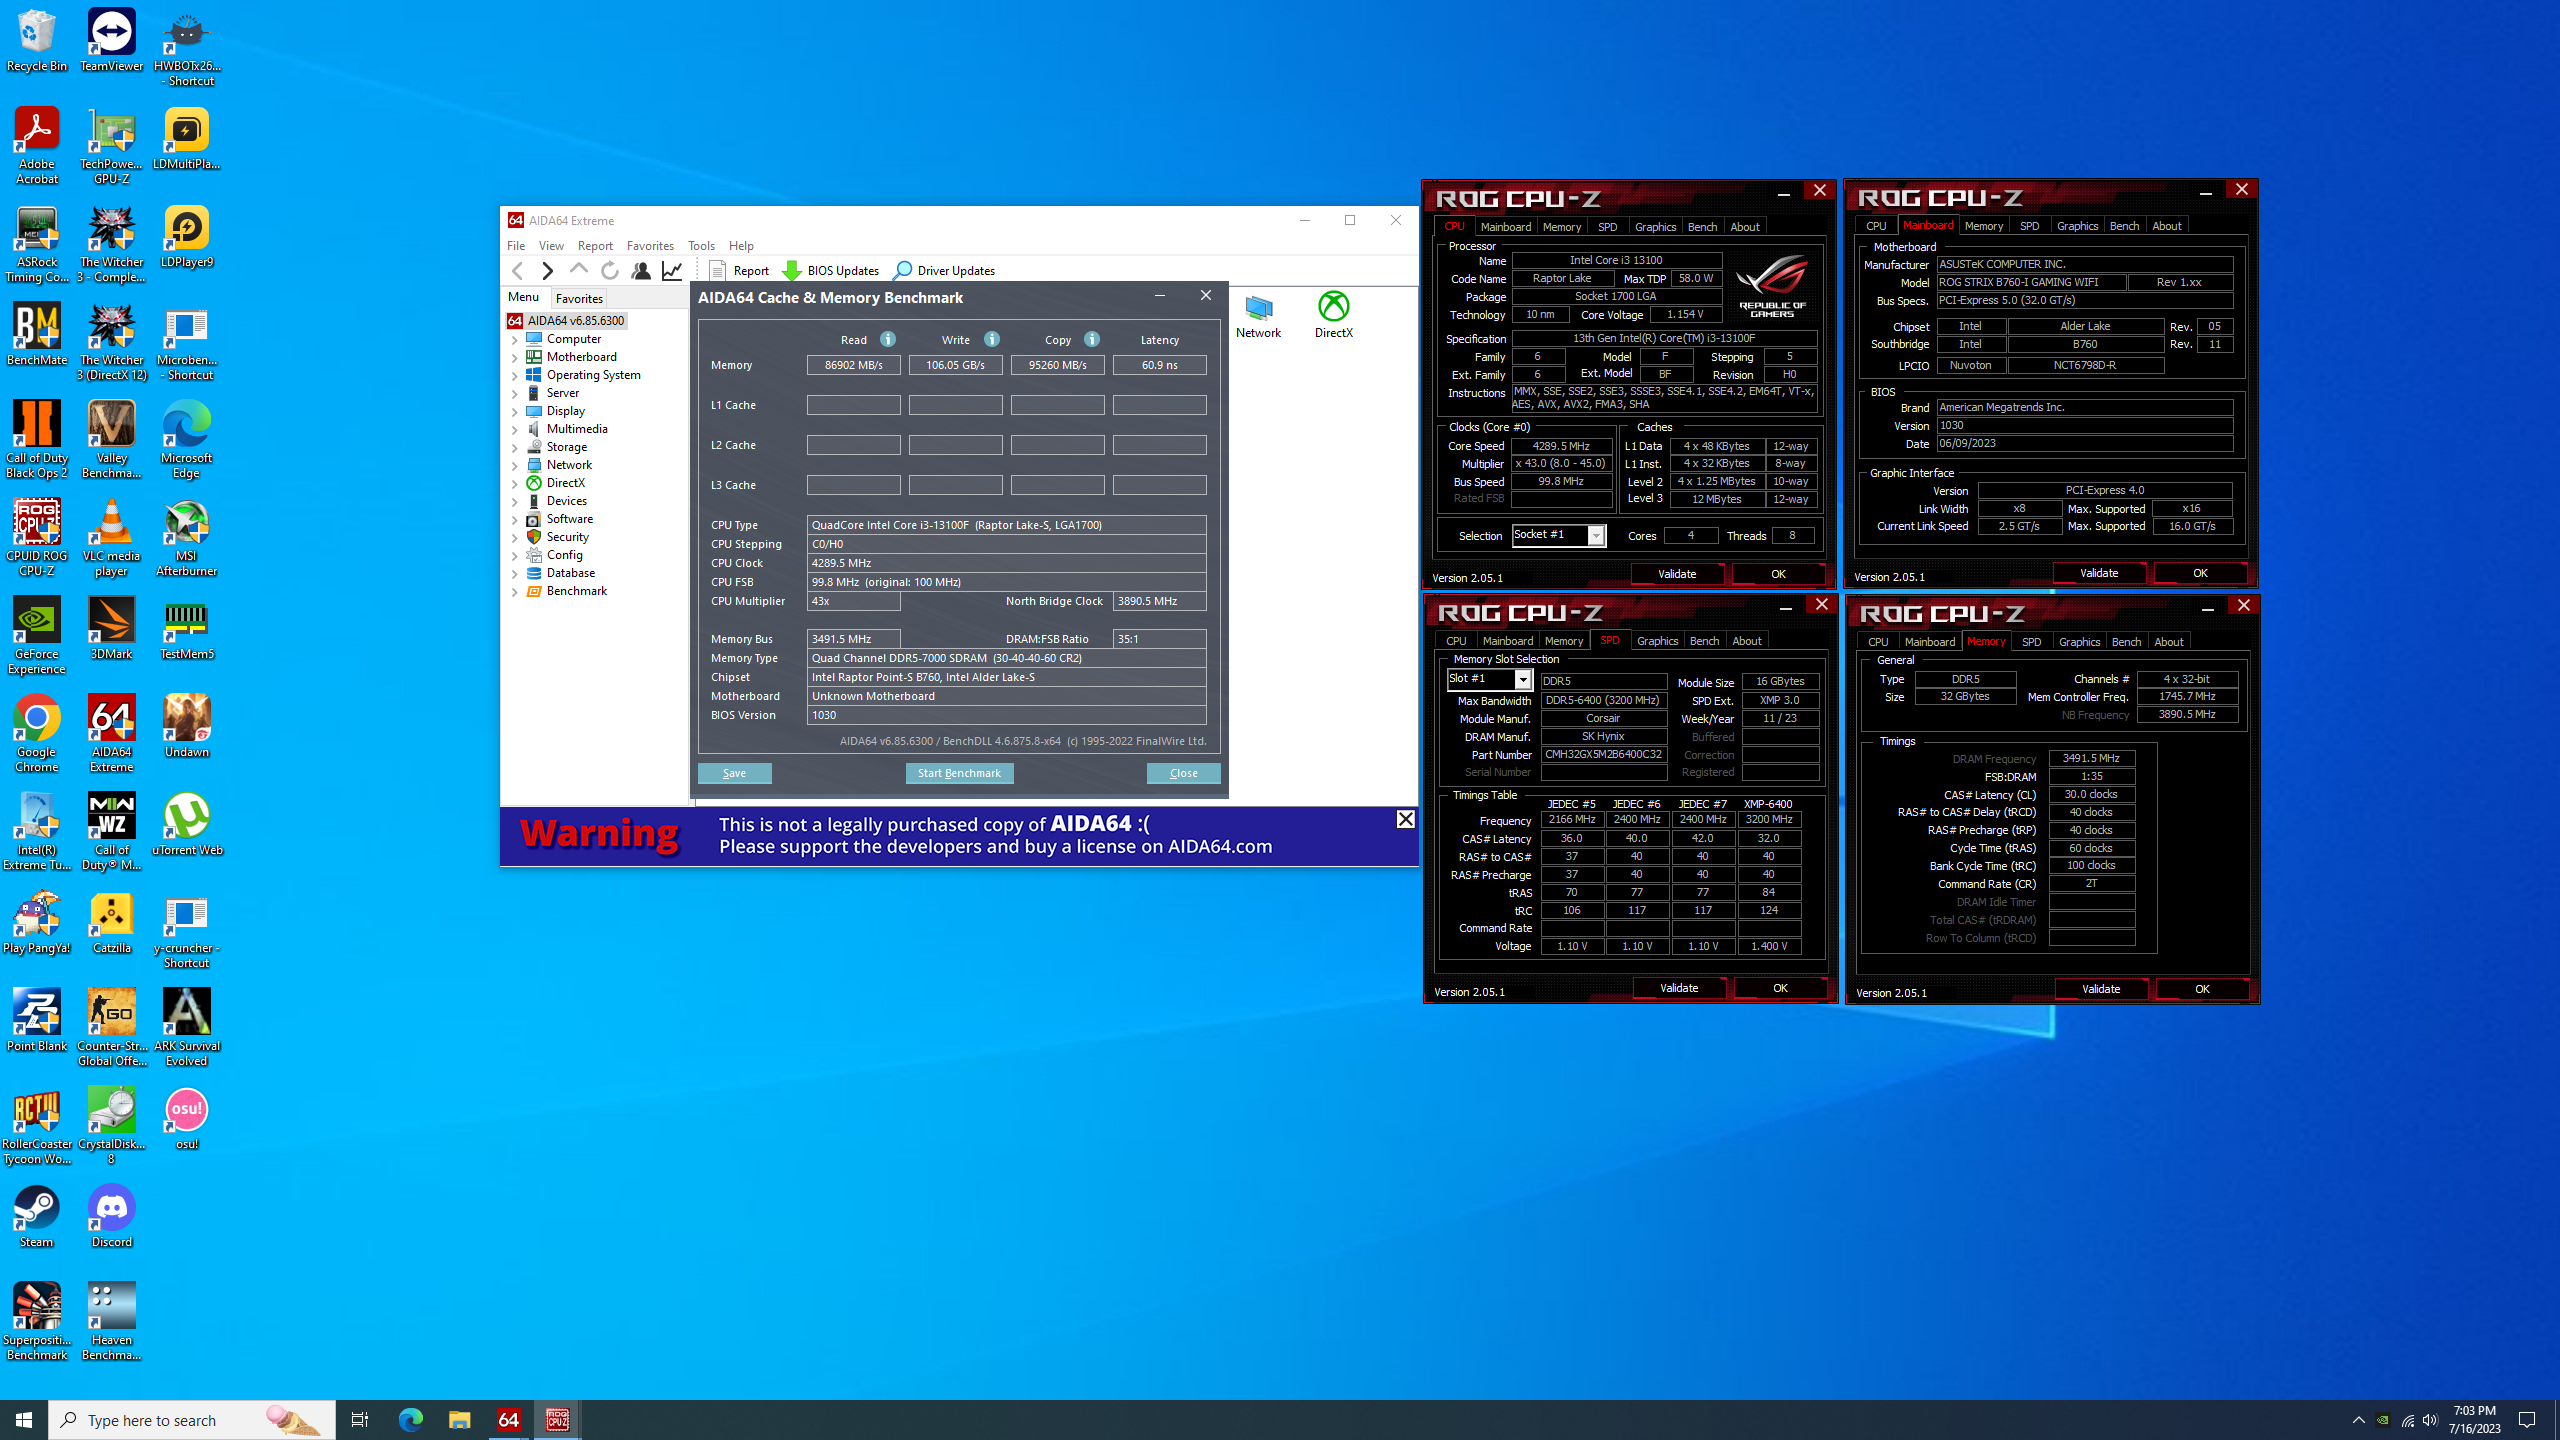Screen dimensions: 2560x1440
Task: Open Steam desktop icon
Action: (37, 1217)
